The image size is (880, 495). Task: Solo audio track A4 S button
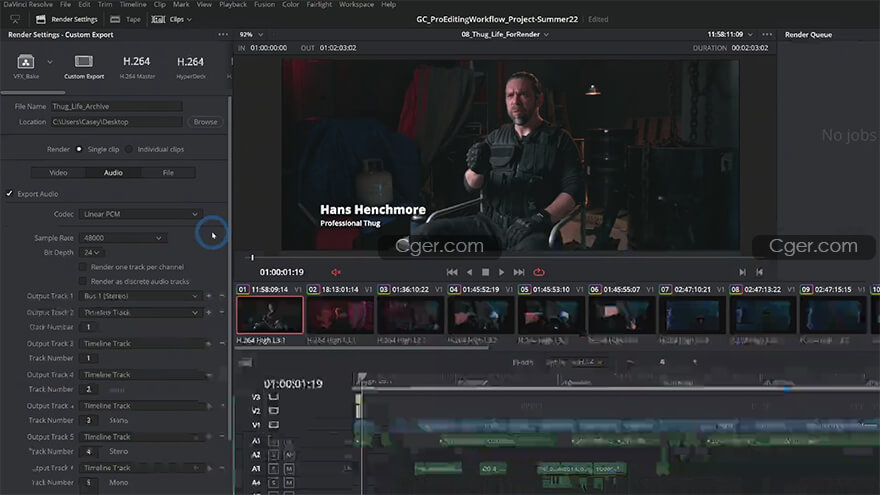pyautogui.click(x=274, y=483)
